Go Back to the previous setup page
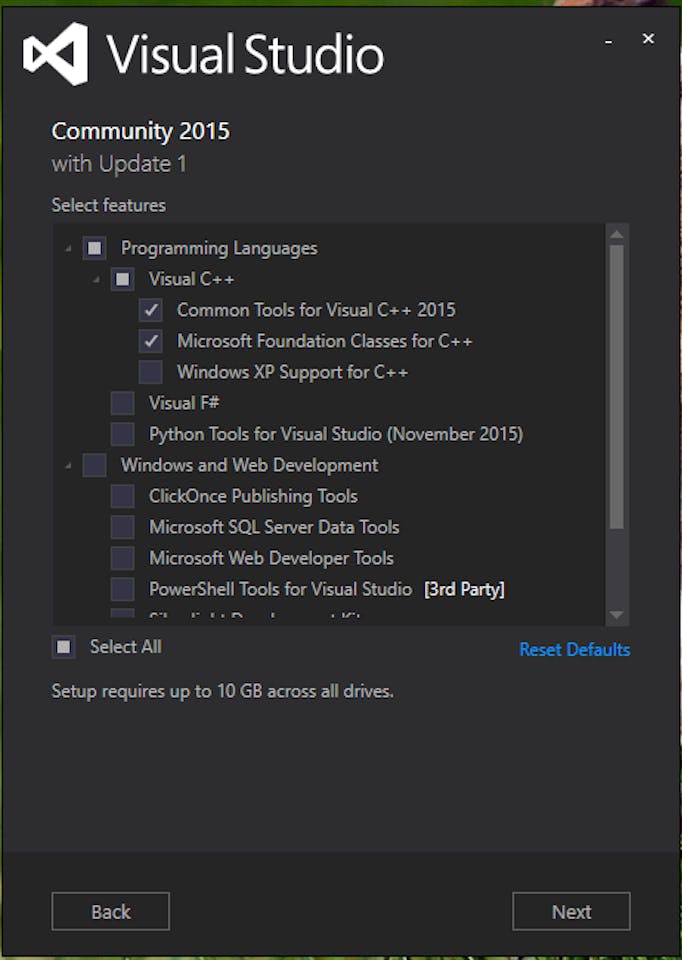The image size is (682, 960). 110,912
